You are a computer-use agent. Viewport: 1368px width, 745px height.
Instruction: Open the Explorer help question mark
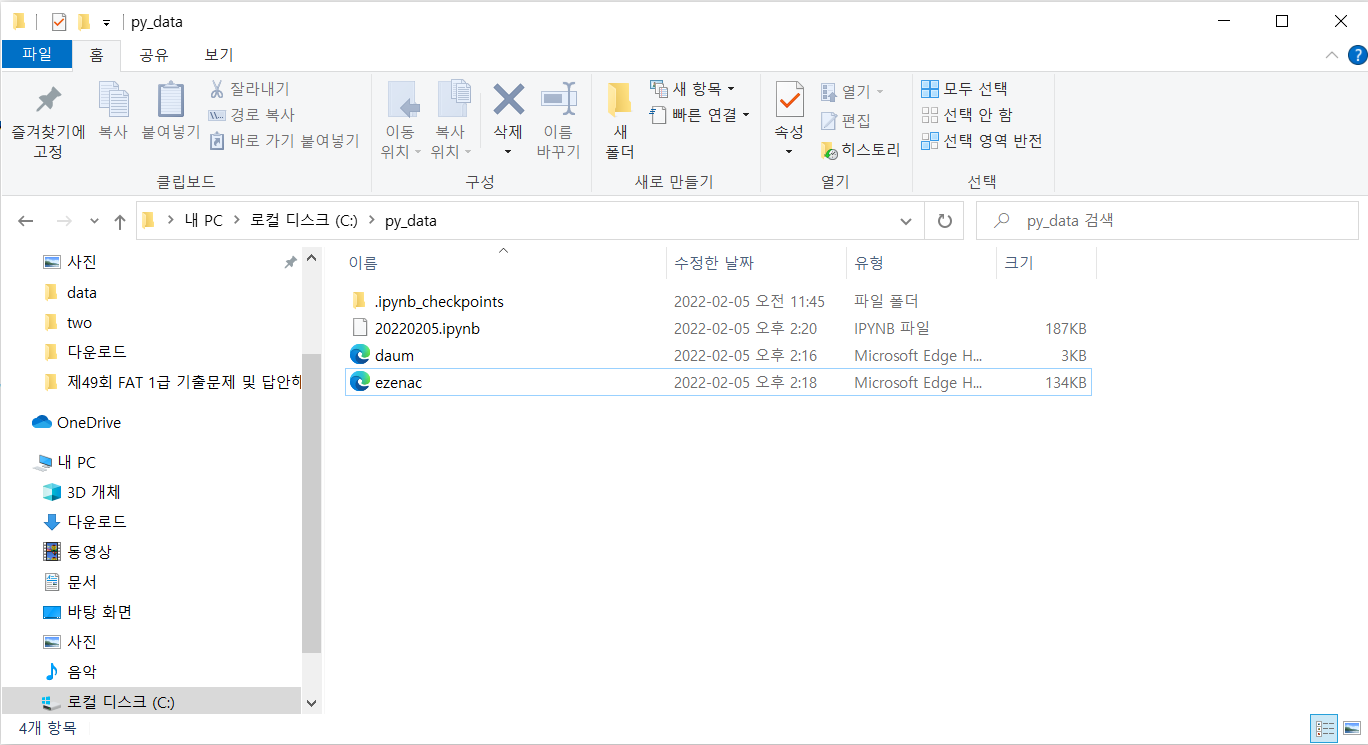(x=1355, y=55)
